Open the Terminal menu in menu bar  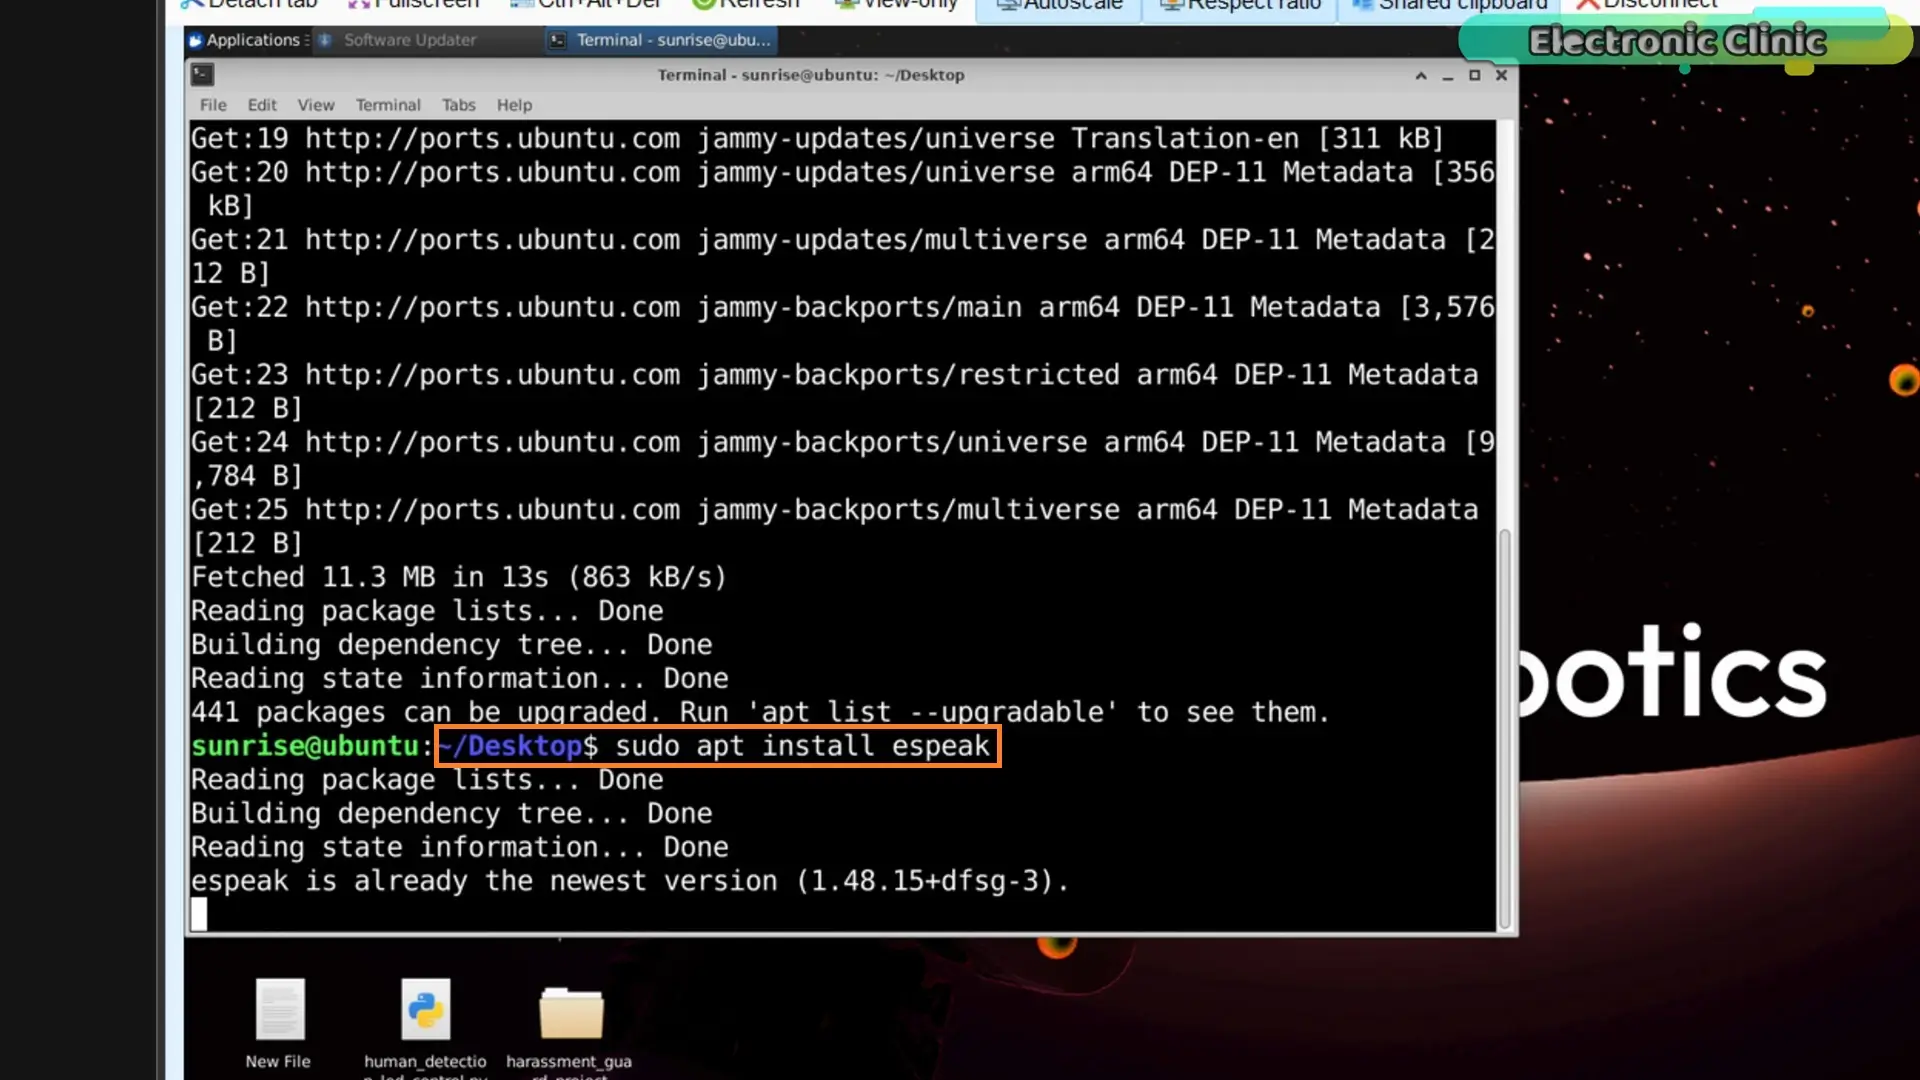coord(388,105)
